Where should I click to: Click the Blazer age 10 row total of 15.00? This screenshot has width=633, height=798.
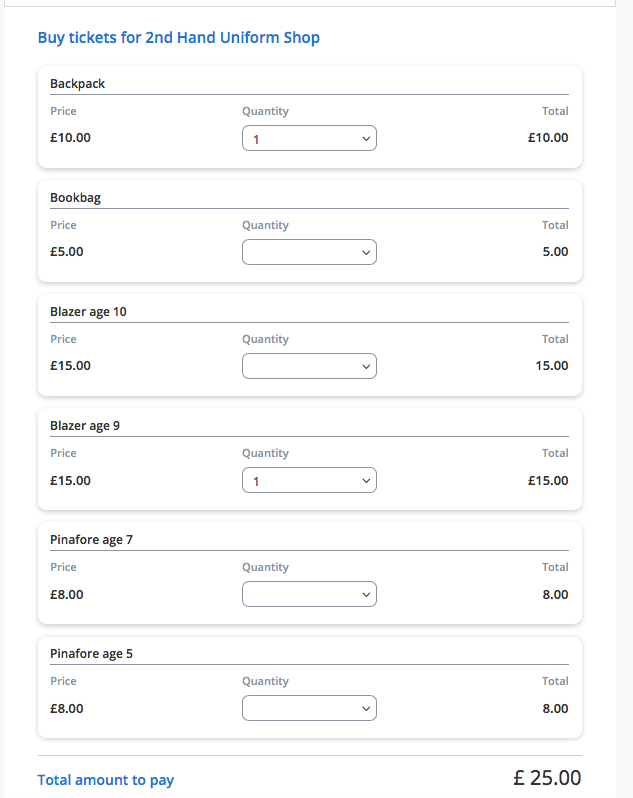tap(552, 366)
